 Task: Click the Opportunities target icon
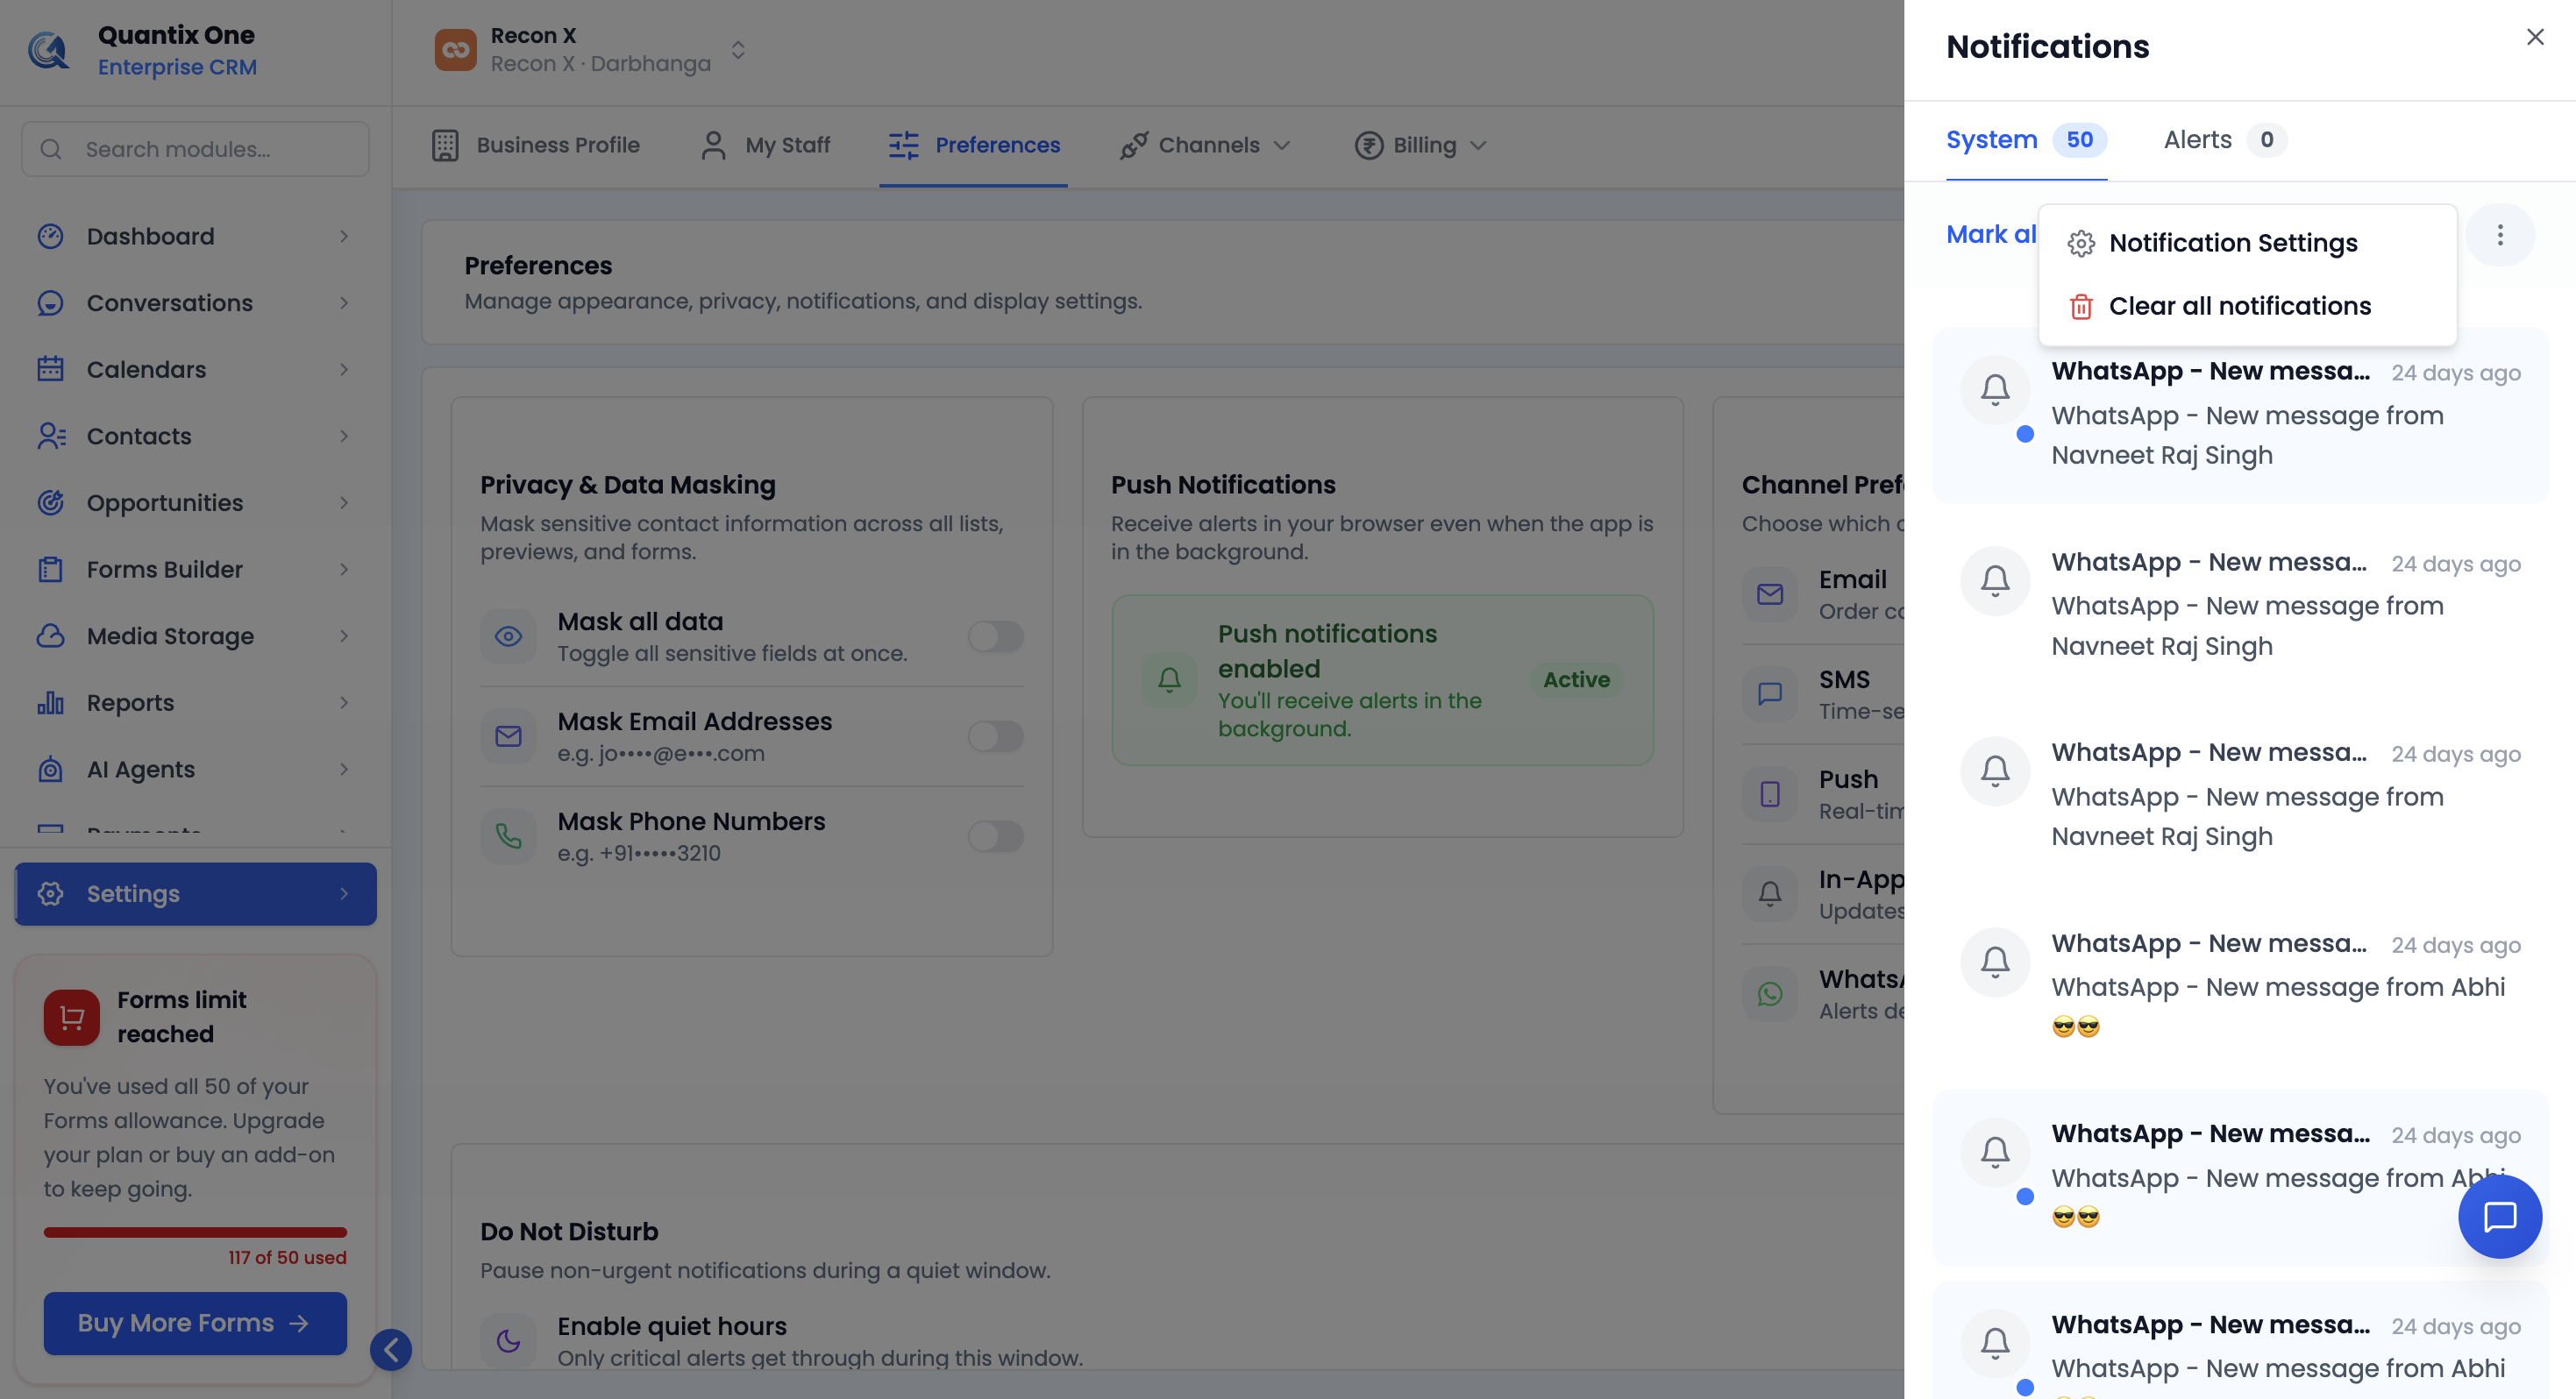(x=50, y=503)
